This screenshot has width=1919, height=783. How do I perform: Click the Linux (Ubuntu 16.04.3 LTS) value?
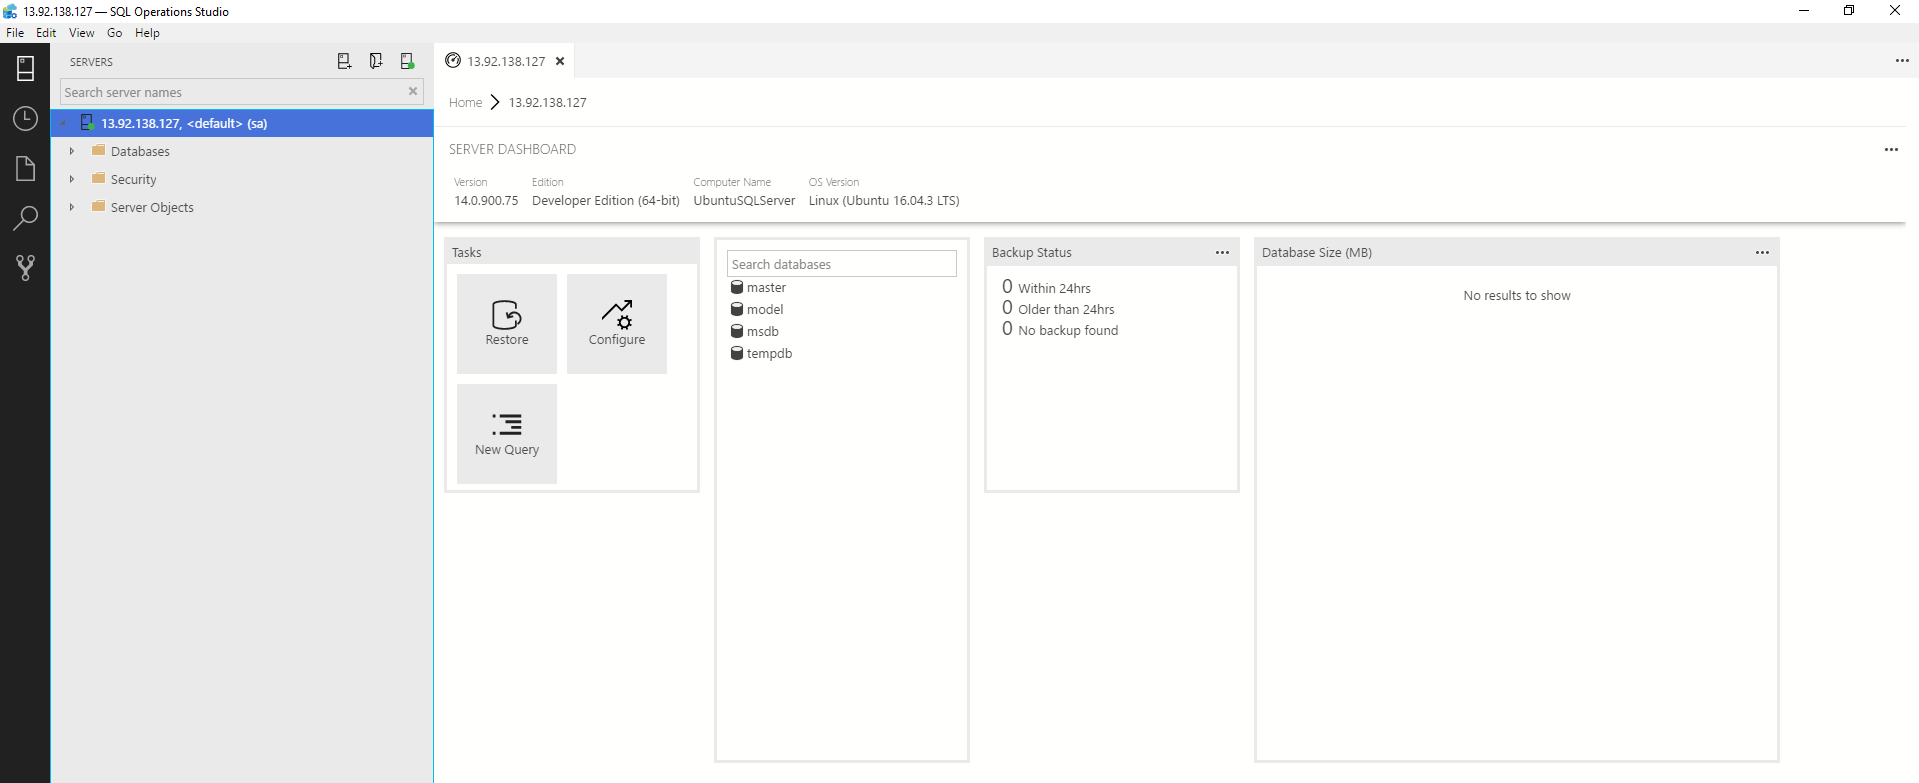pyautogui.click(x=884, y=200)
